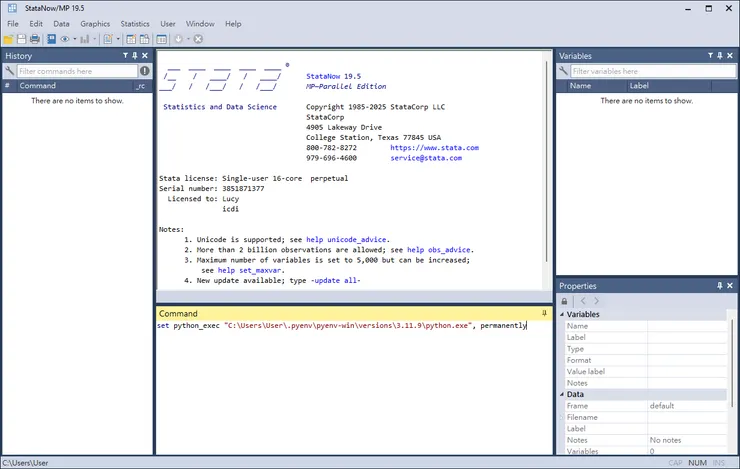
Task: Open the dropdown beside the down-arrow icon
Action: click(188, 39)
